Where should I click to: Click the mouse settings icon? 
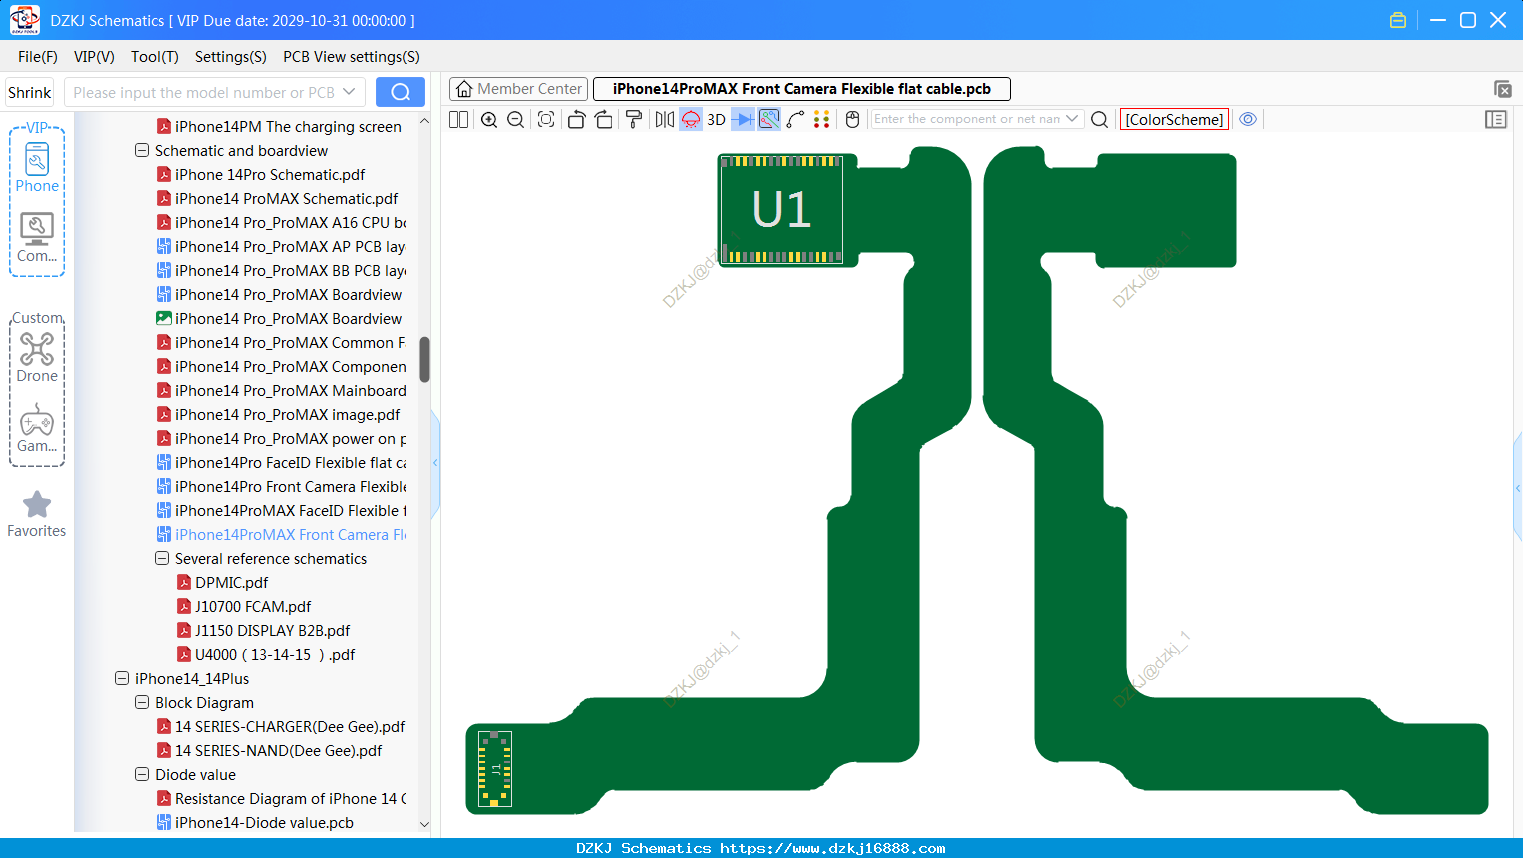(853, 119)
